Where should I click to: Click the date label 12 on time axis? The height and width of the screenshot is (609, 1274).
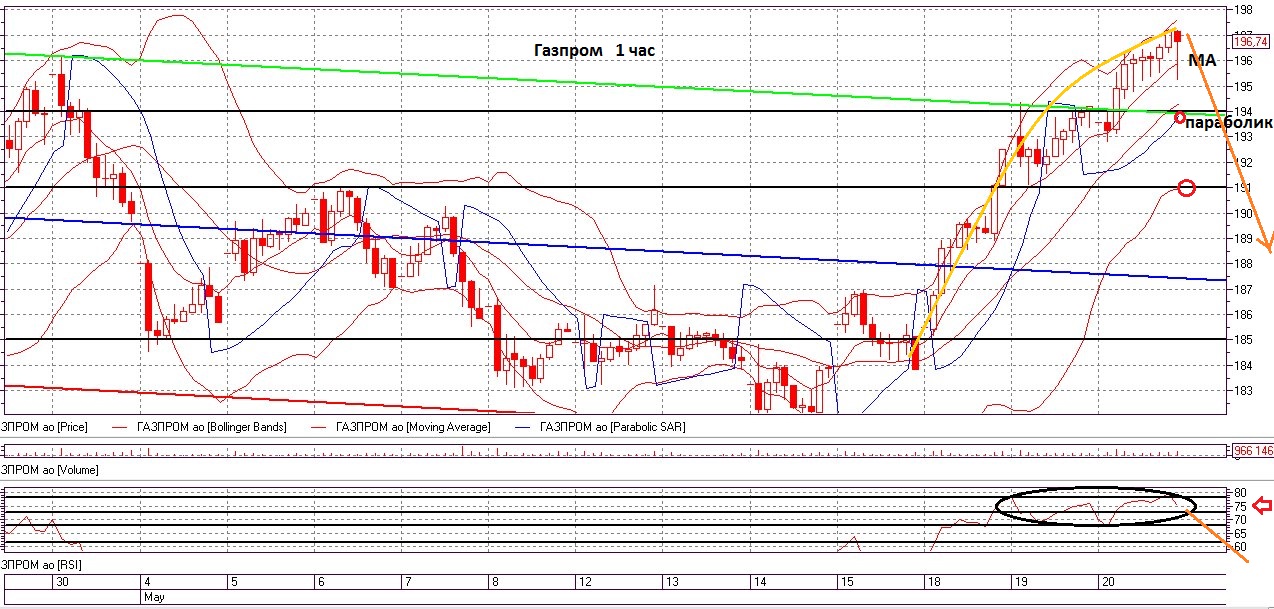pos(585,581)
